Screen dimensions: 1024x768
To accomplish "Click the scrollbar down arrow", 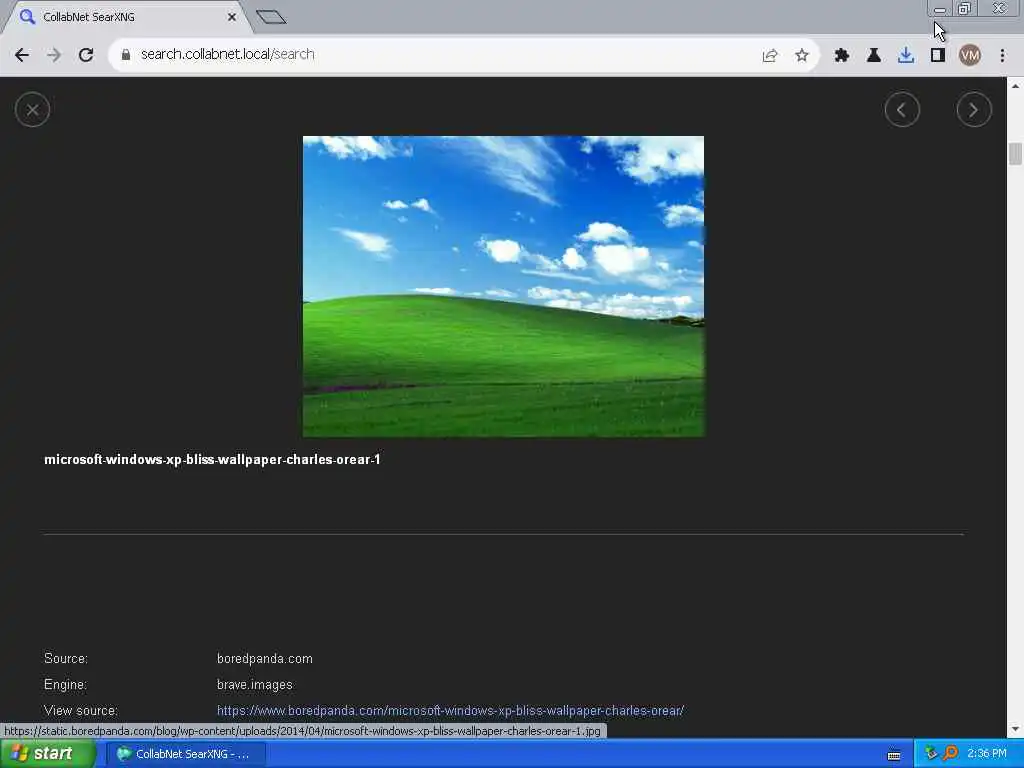I will tap(1015, 729).
